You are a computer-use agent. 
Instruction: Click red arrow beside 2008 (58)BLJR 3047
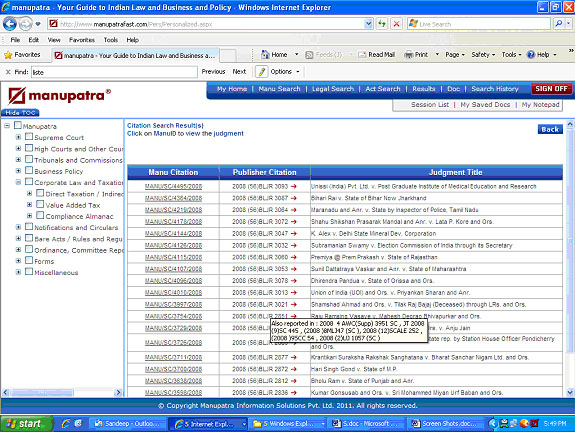pyautogui.click(x=294, y=233)
